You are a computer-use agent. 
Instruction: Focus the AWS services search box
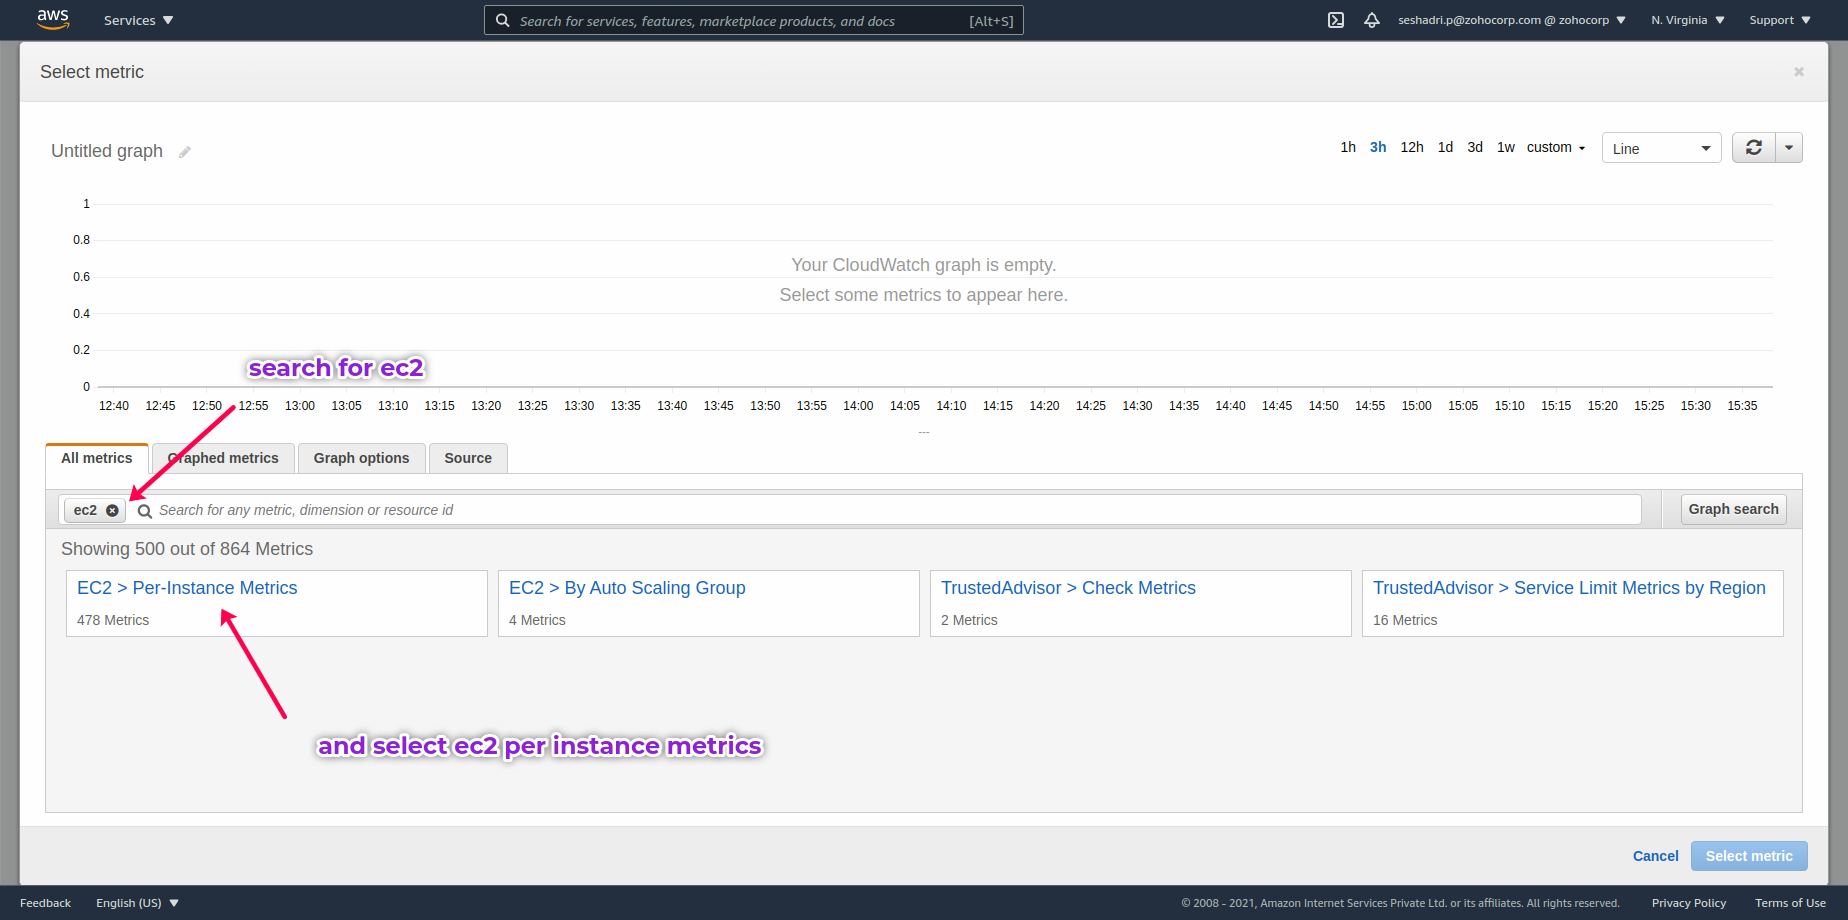click(754, 20)
